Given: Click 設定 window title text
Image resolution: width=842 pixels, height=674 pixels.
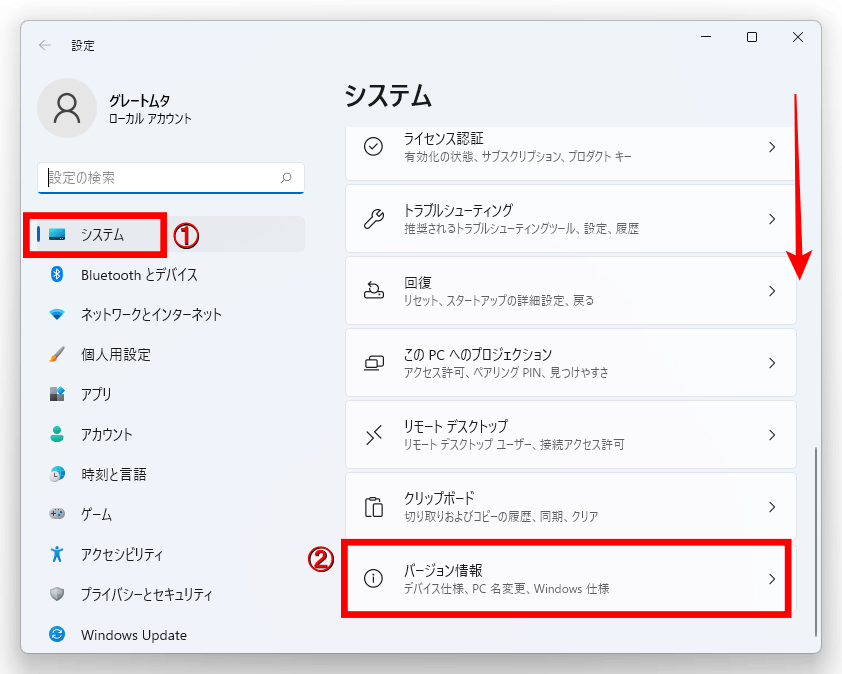Looking at the screenshot, I should pos(83,46).
